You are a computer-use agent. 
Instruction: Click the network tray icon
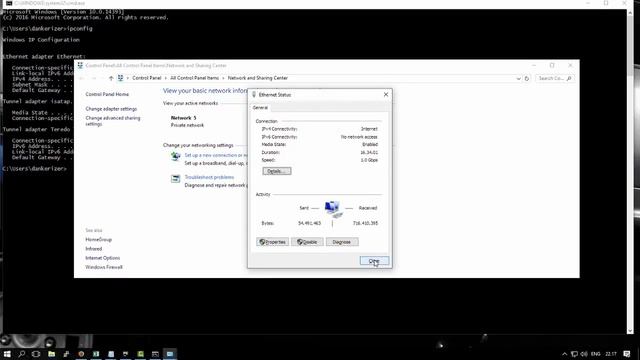click(574, 354)
